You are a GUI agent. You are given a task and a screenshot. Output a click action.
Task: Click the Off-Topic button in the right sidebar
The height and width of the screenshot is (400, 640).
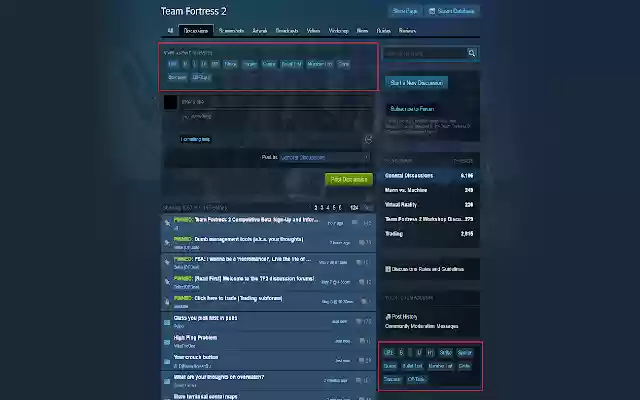[416, 379]
